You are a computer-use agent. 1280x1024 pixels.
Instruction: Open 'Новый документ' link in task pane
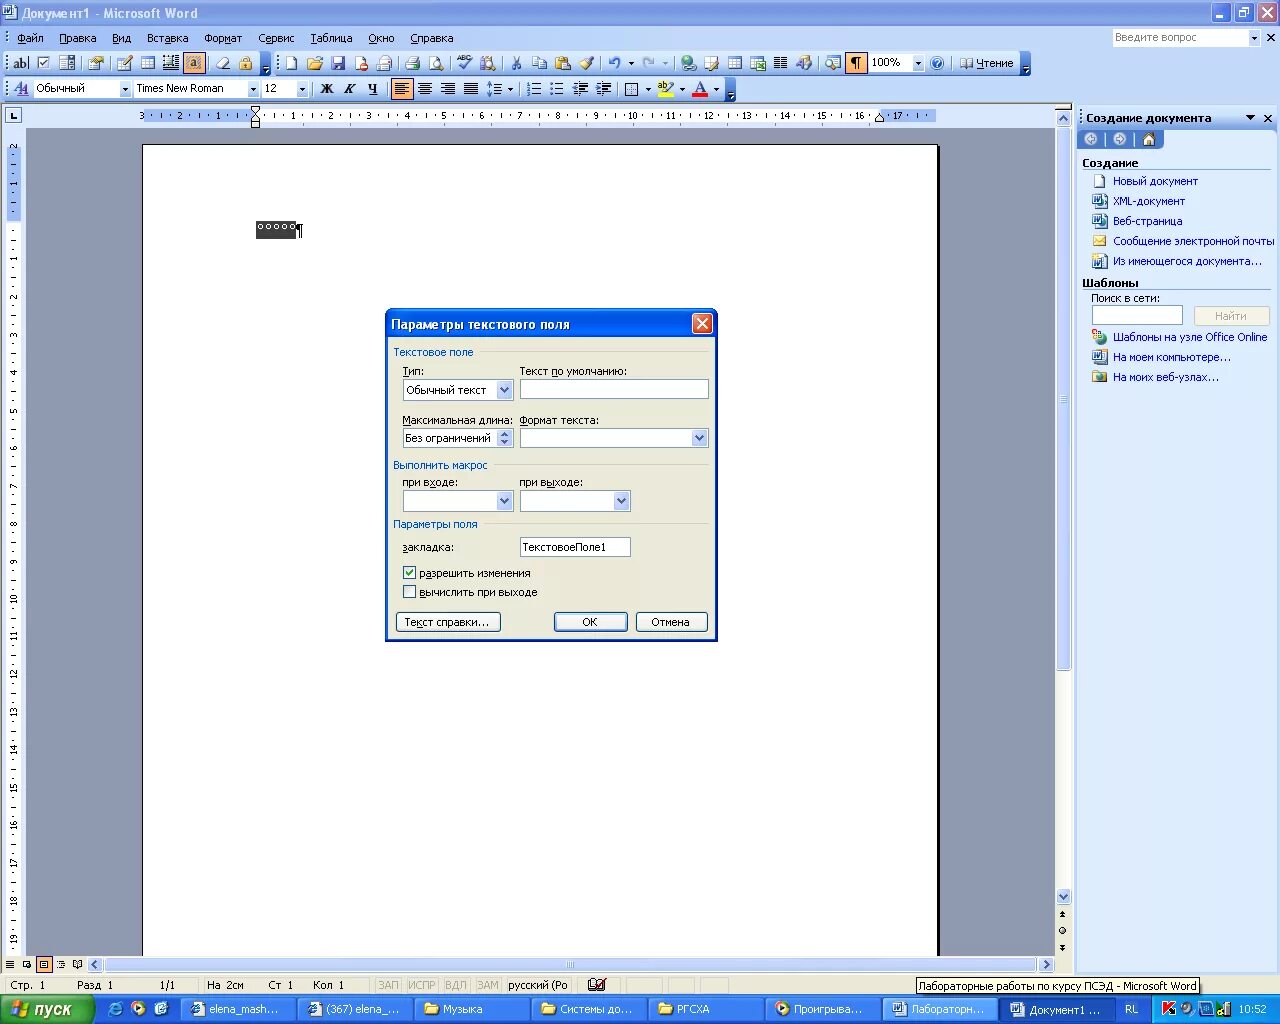(1155, 181)
